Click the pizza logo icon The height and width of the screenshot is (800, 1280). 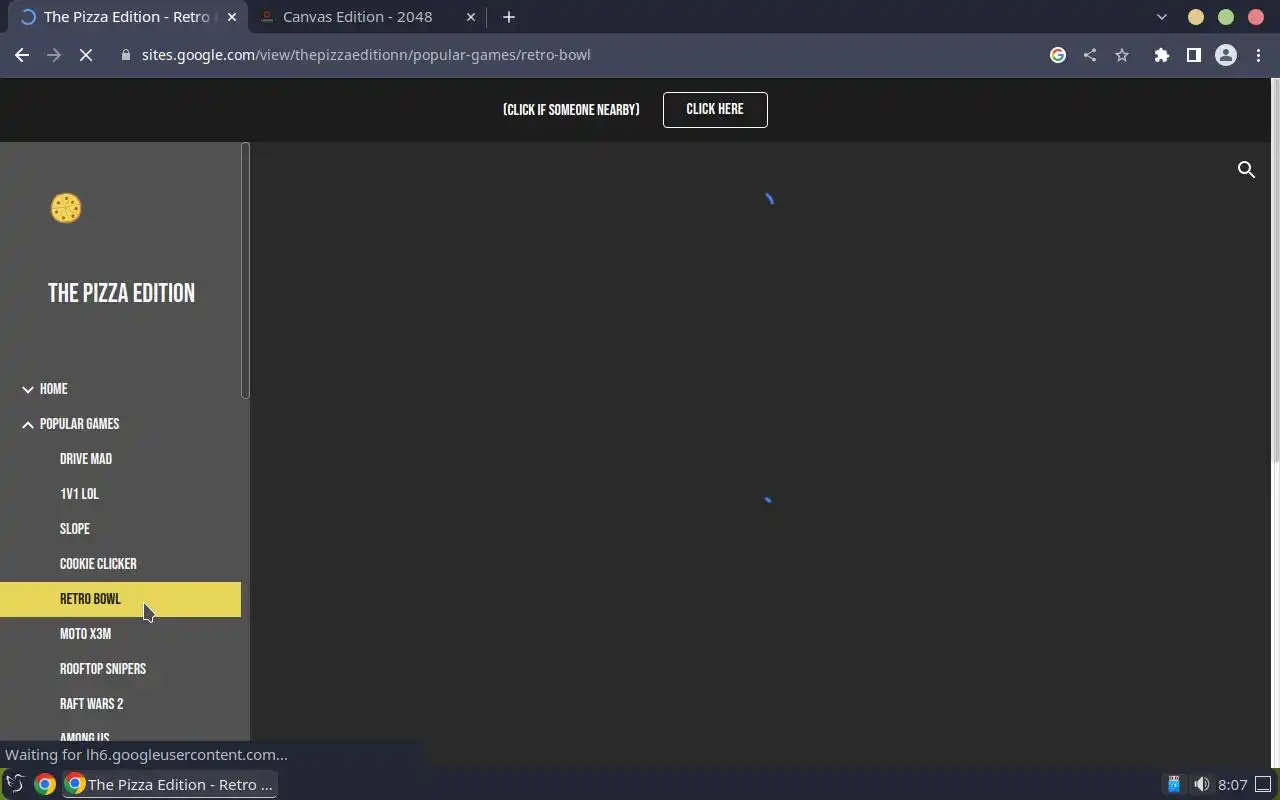click(x=66, y=208)
